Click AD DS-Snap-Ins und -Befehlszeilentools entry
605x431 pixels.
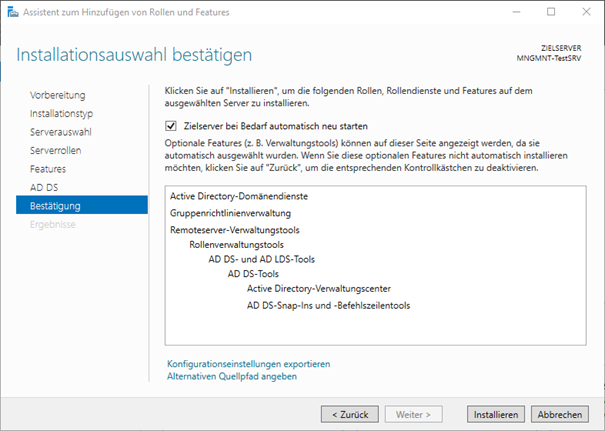[328, 305]
